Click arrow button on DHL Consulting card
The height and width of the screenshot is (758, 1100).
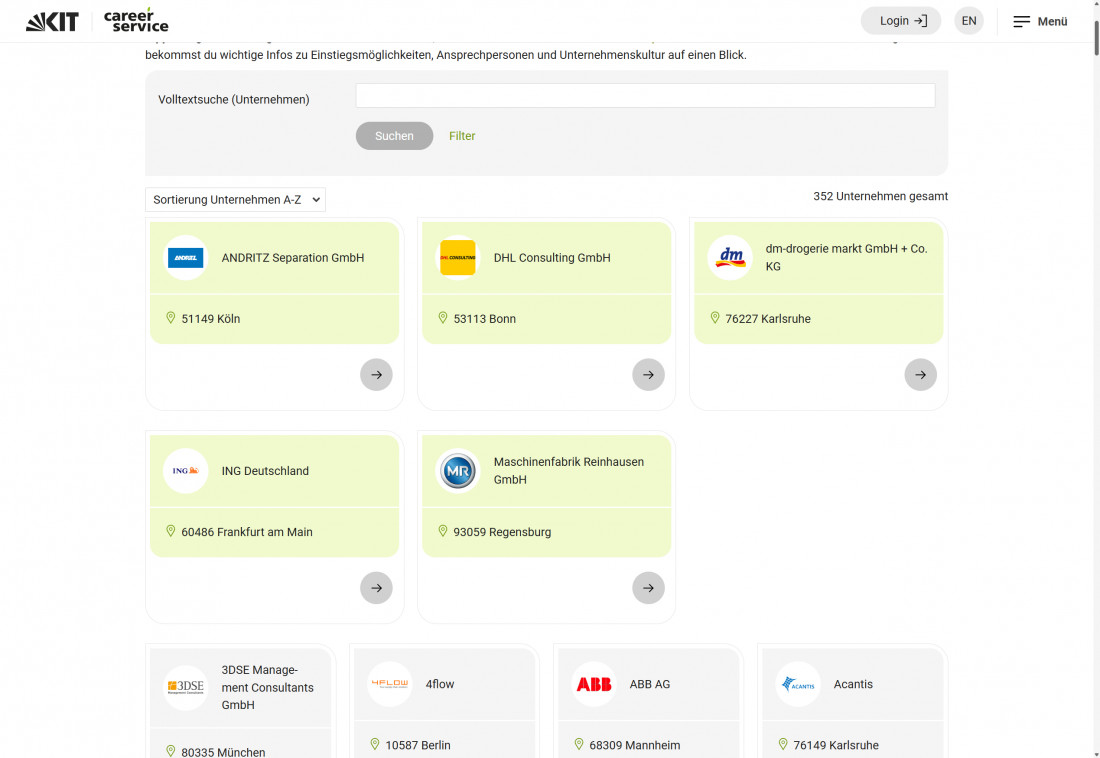point(648,375)
